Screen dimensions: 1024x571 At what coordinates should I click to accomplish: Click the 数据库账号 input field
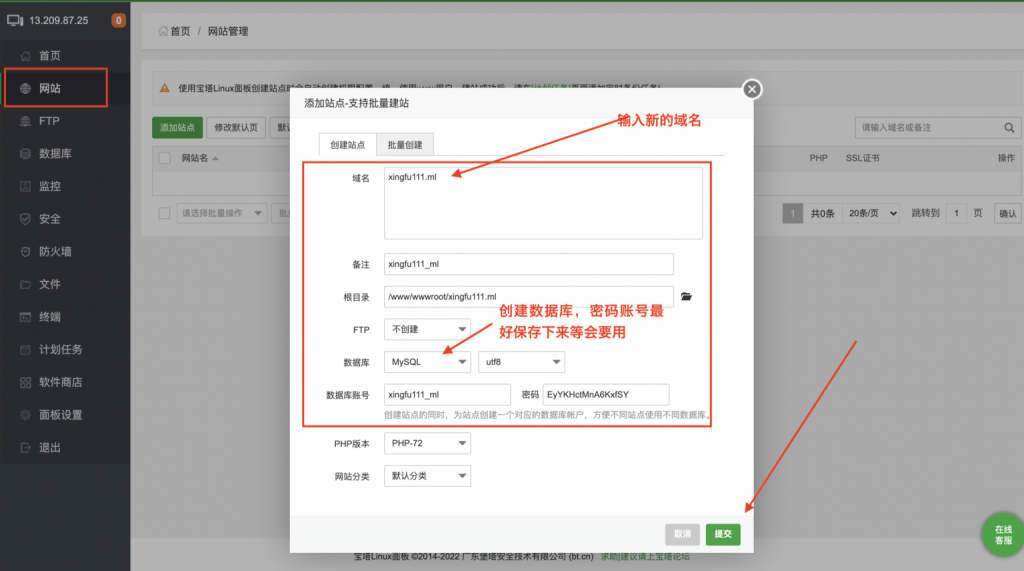(447, 395)
